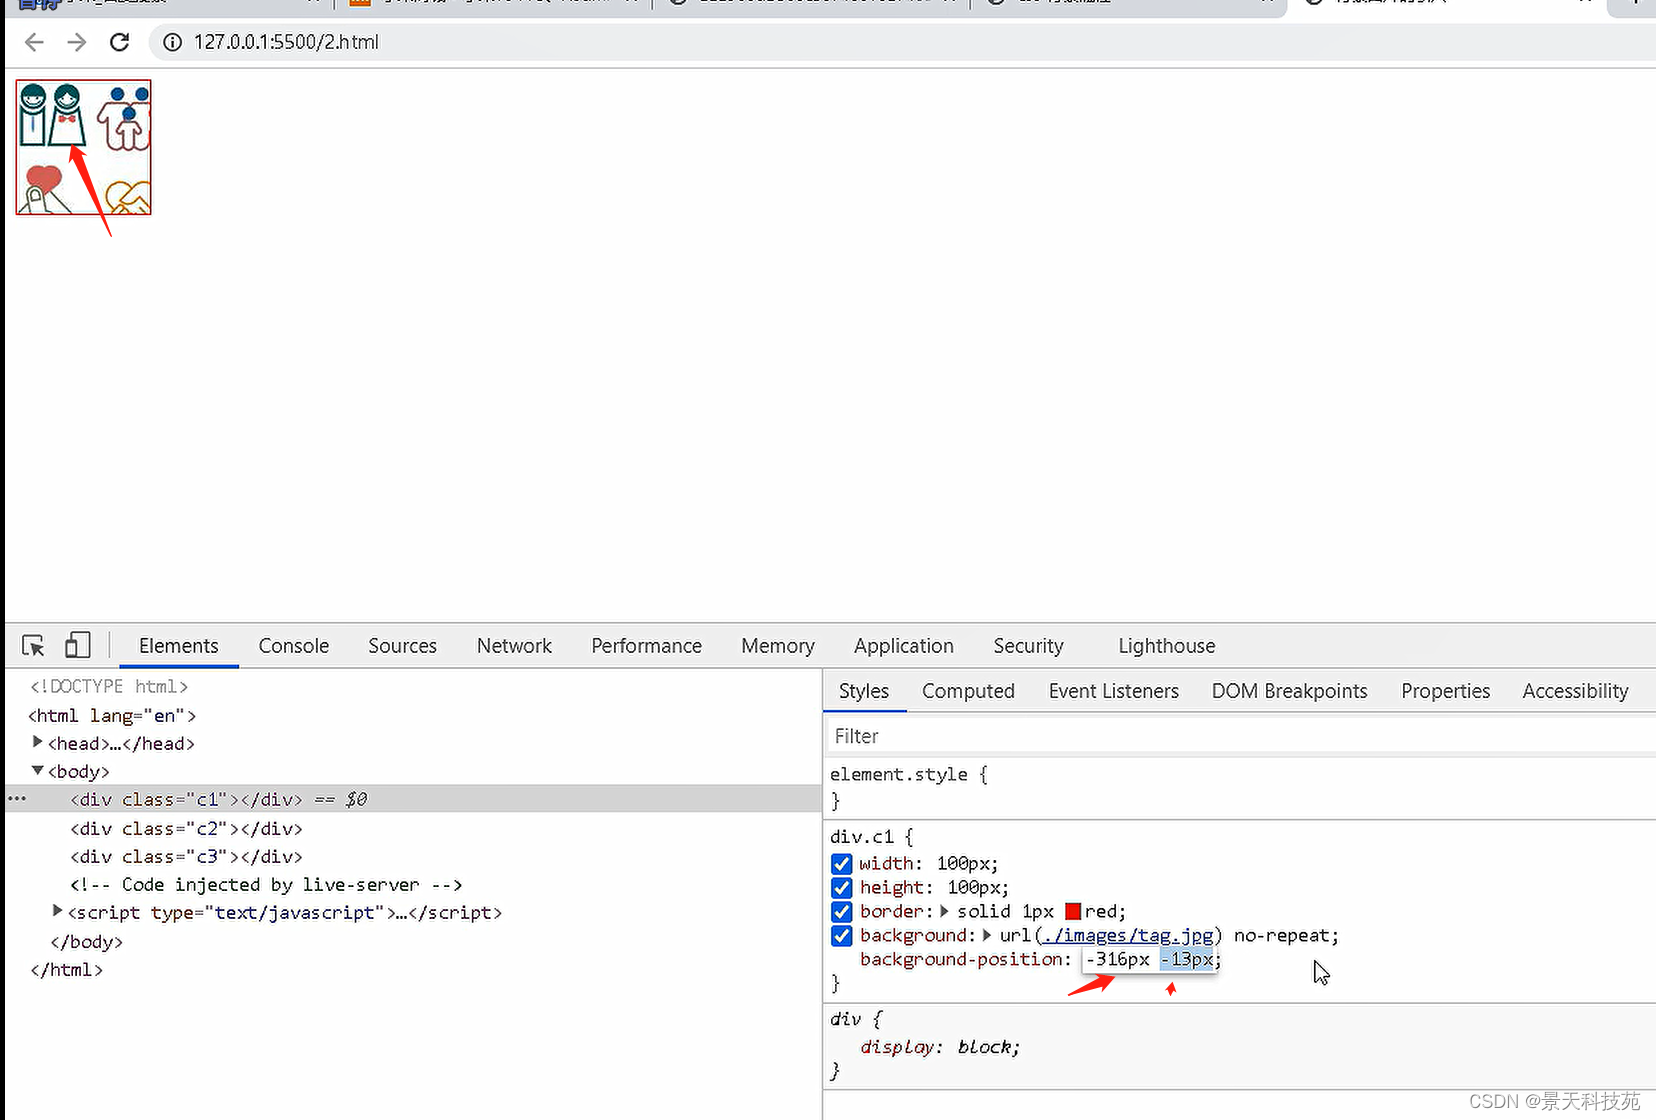Select the live-server injected comment node
The width and height of the screenshot is (1656, 1120).
266,885
